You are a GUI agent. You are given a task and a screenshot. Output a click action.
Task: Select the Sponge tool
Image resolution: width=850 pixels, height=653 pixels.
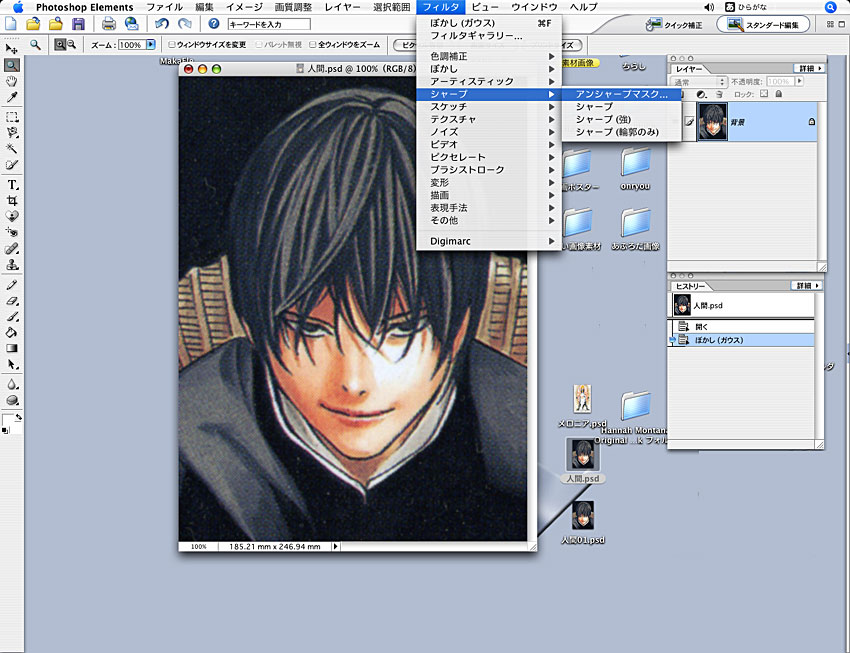[x=11, y=400]
